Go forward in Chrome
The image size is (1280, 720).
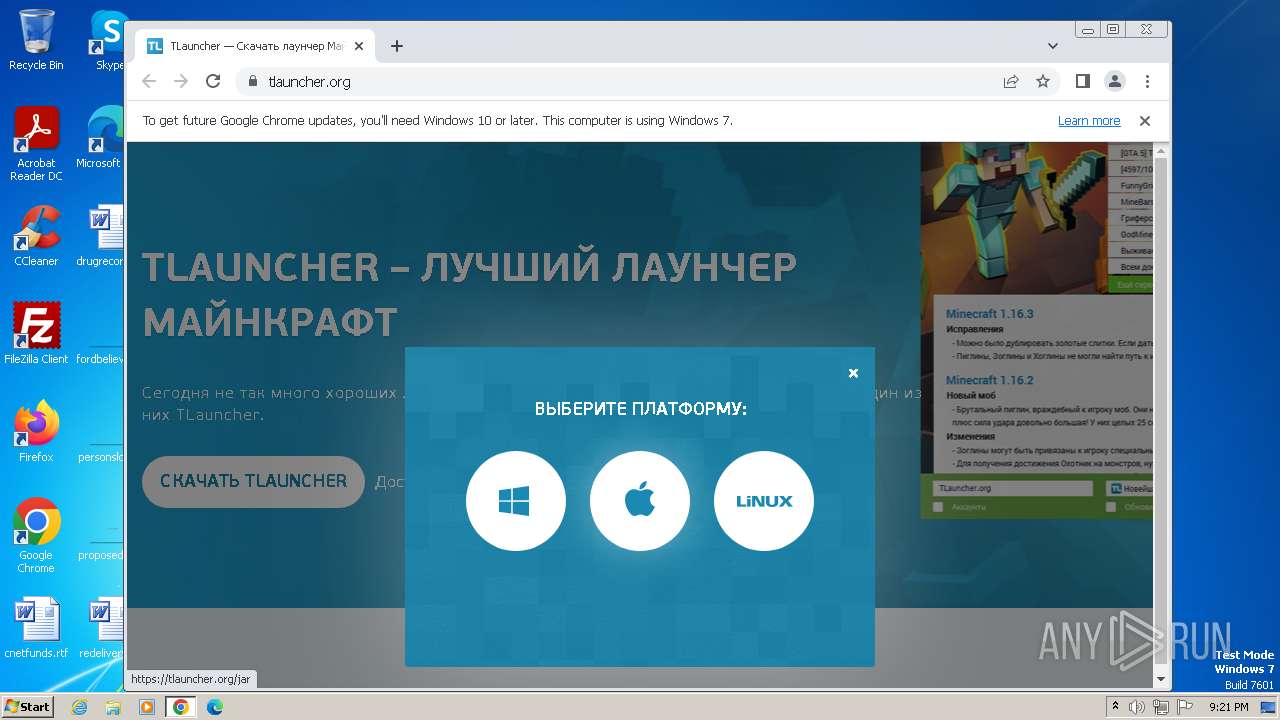(x=181, y=82)
